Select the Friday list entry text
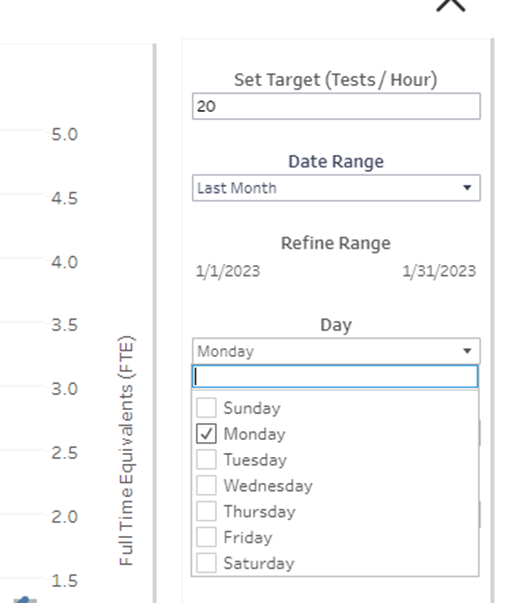This screenshot has width=519, height=603. click(x=248, y=538)
